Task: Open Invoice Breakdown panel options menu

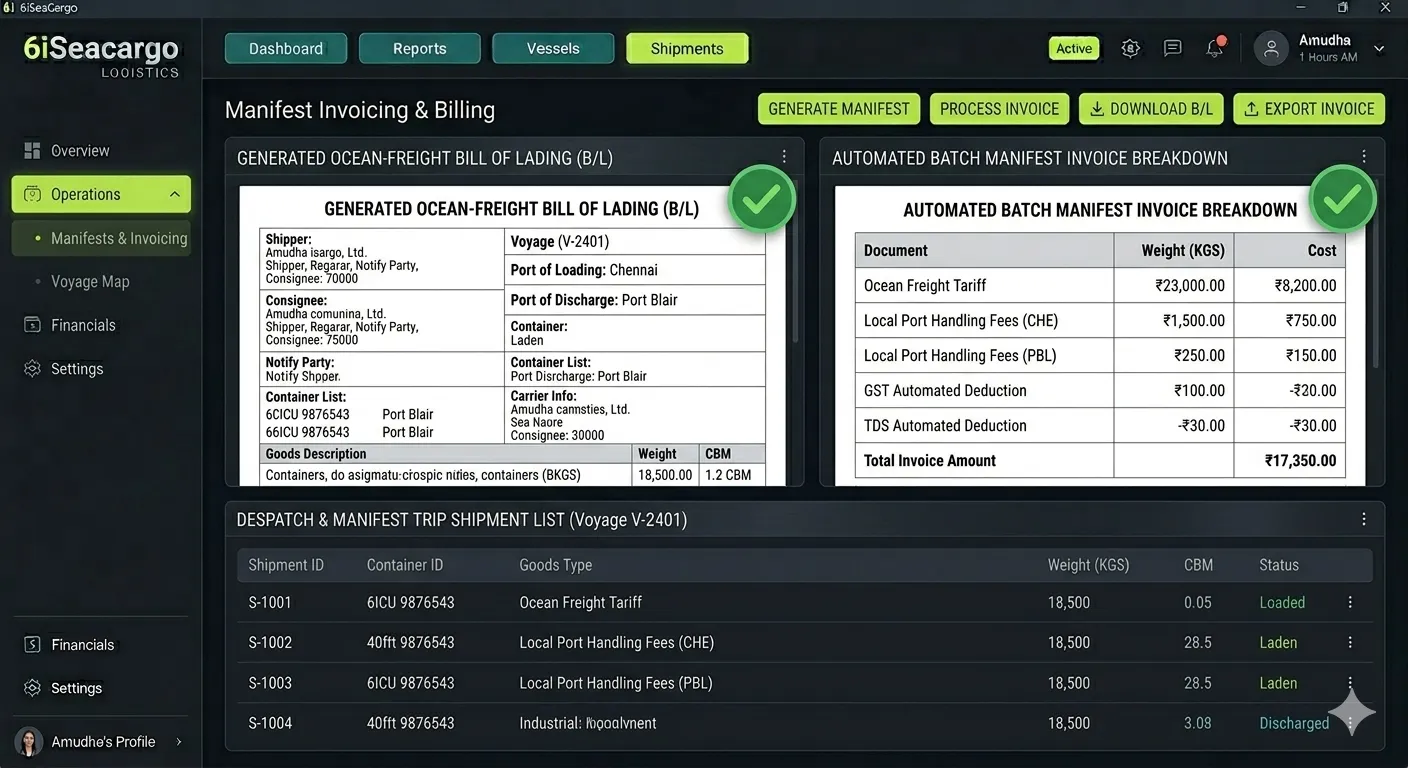Action: pos(1364,157)
